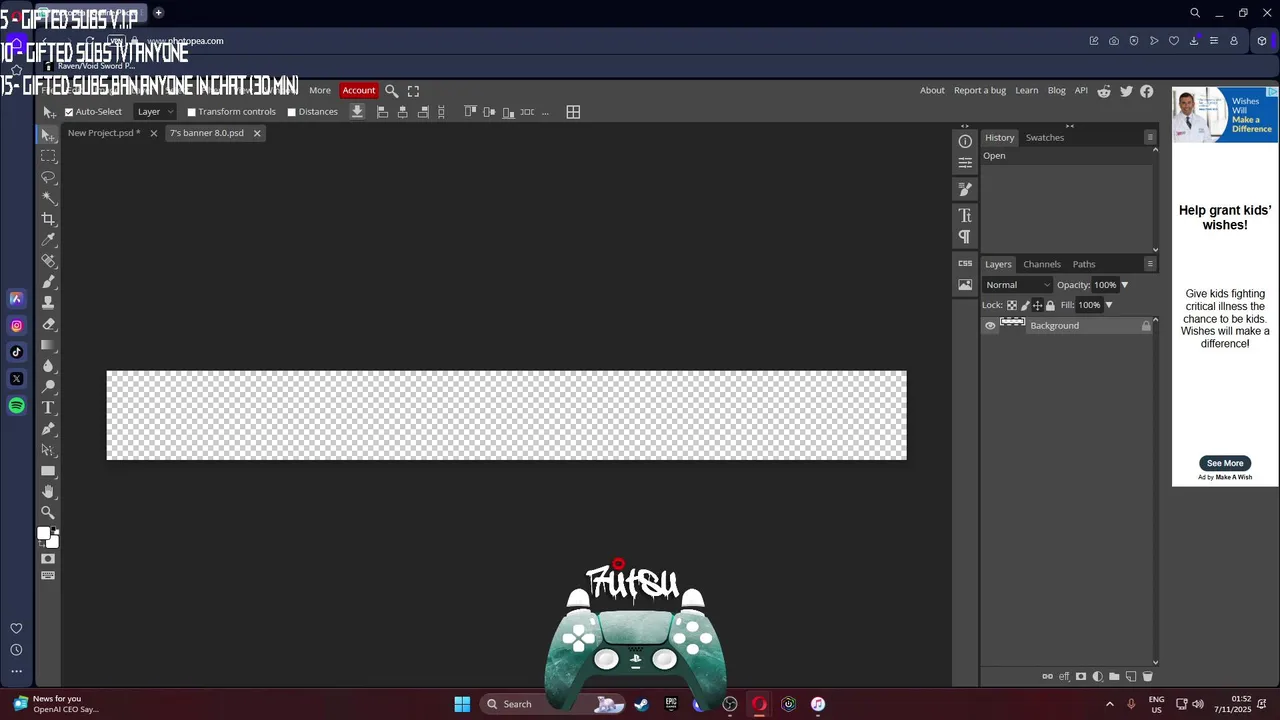Switch to the Channels tab
Image resolution: width=1280 pixels, height=720 pixels.
pos(1042,264)
